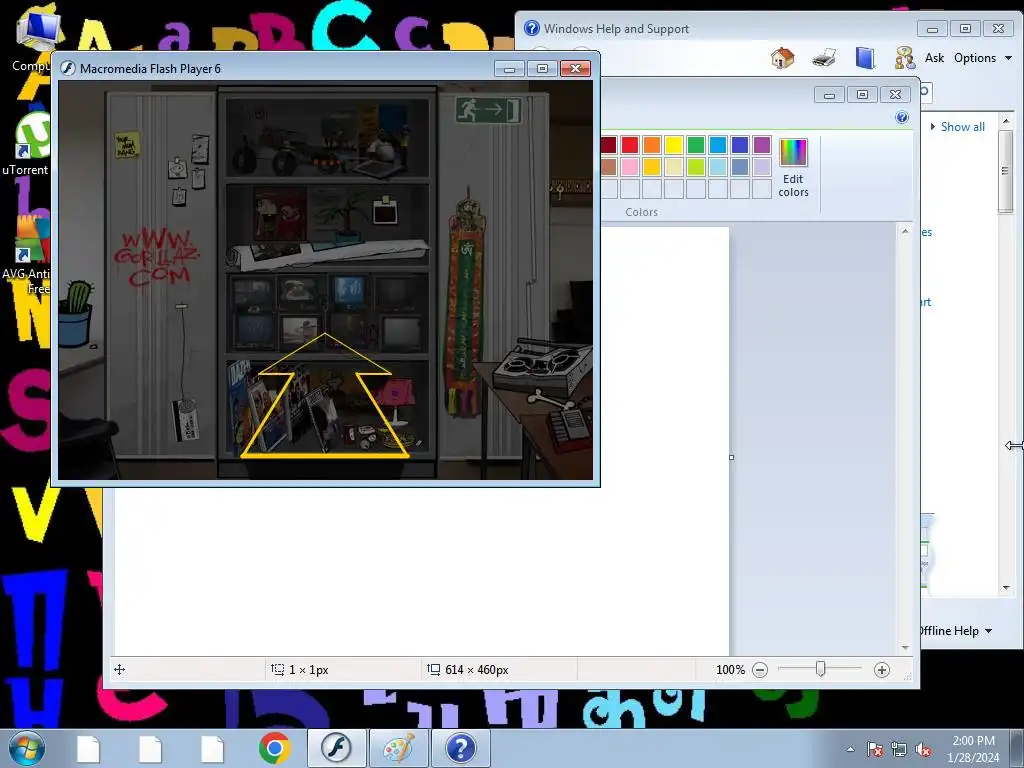Pick the green color swatch in Paint
This screenshot has width=1024, height=768.
pos(696,144)
